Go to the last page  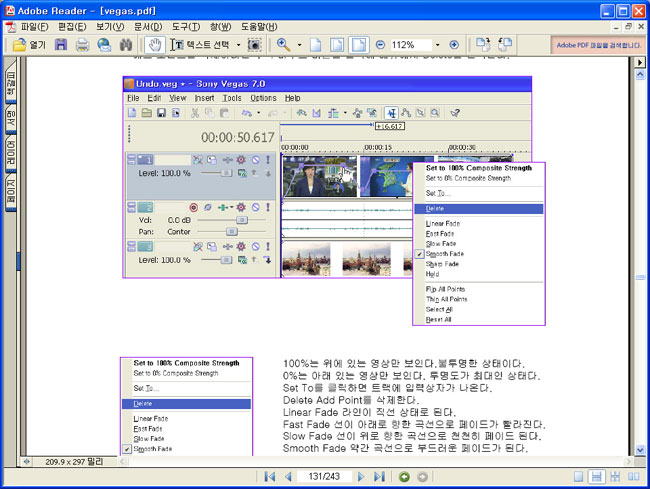379,477
